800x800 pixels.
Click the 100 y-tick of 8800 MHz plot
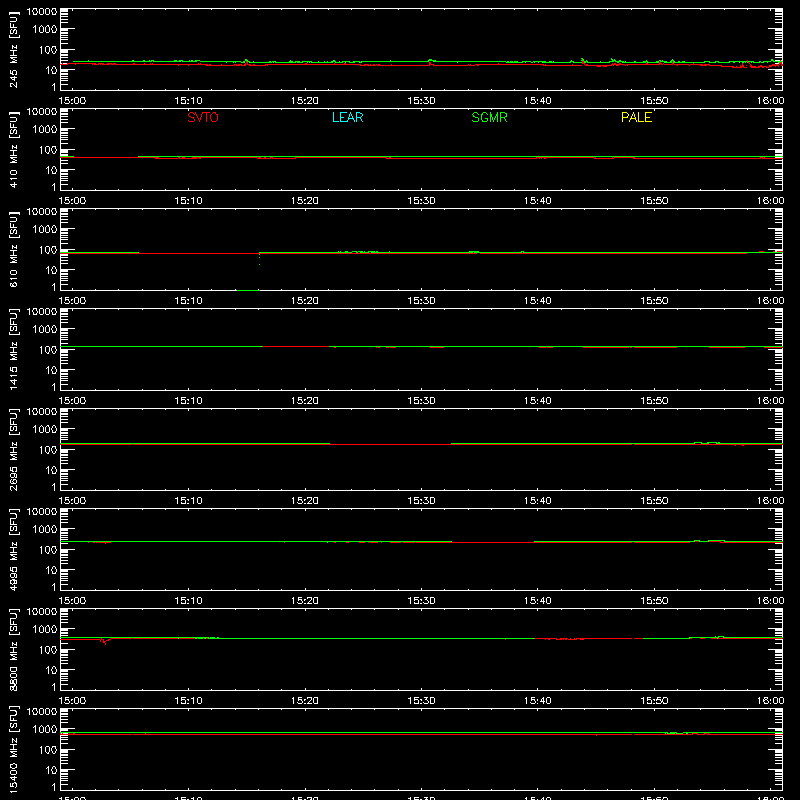tap(48, 650)
